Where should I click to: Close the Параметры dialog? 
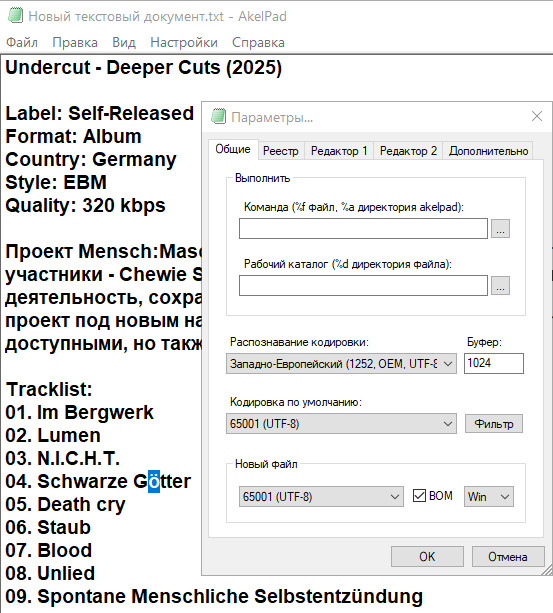[x=537, y=116]
